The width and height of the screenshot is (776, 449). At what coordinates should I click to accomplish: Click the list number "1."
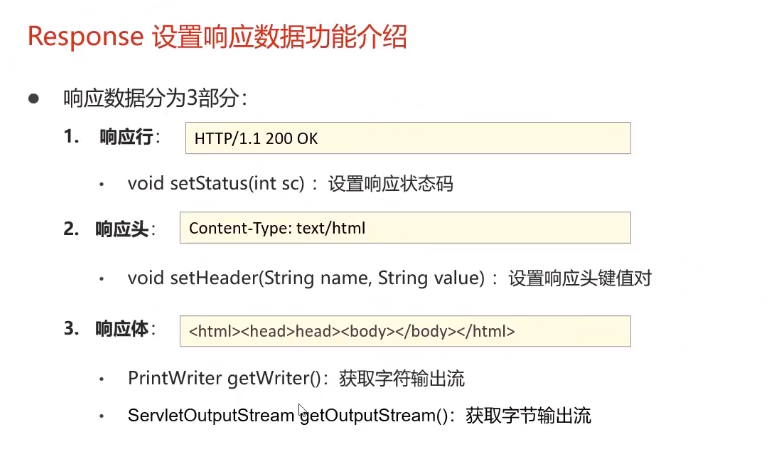(x=71, y=138)
